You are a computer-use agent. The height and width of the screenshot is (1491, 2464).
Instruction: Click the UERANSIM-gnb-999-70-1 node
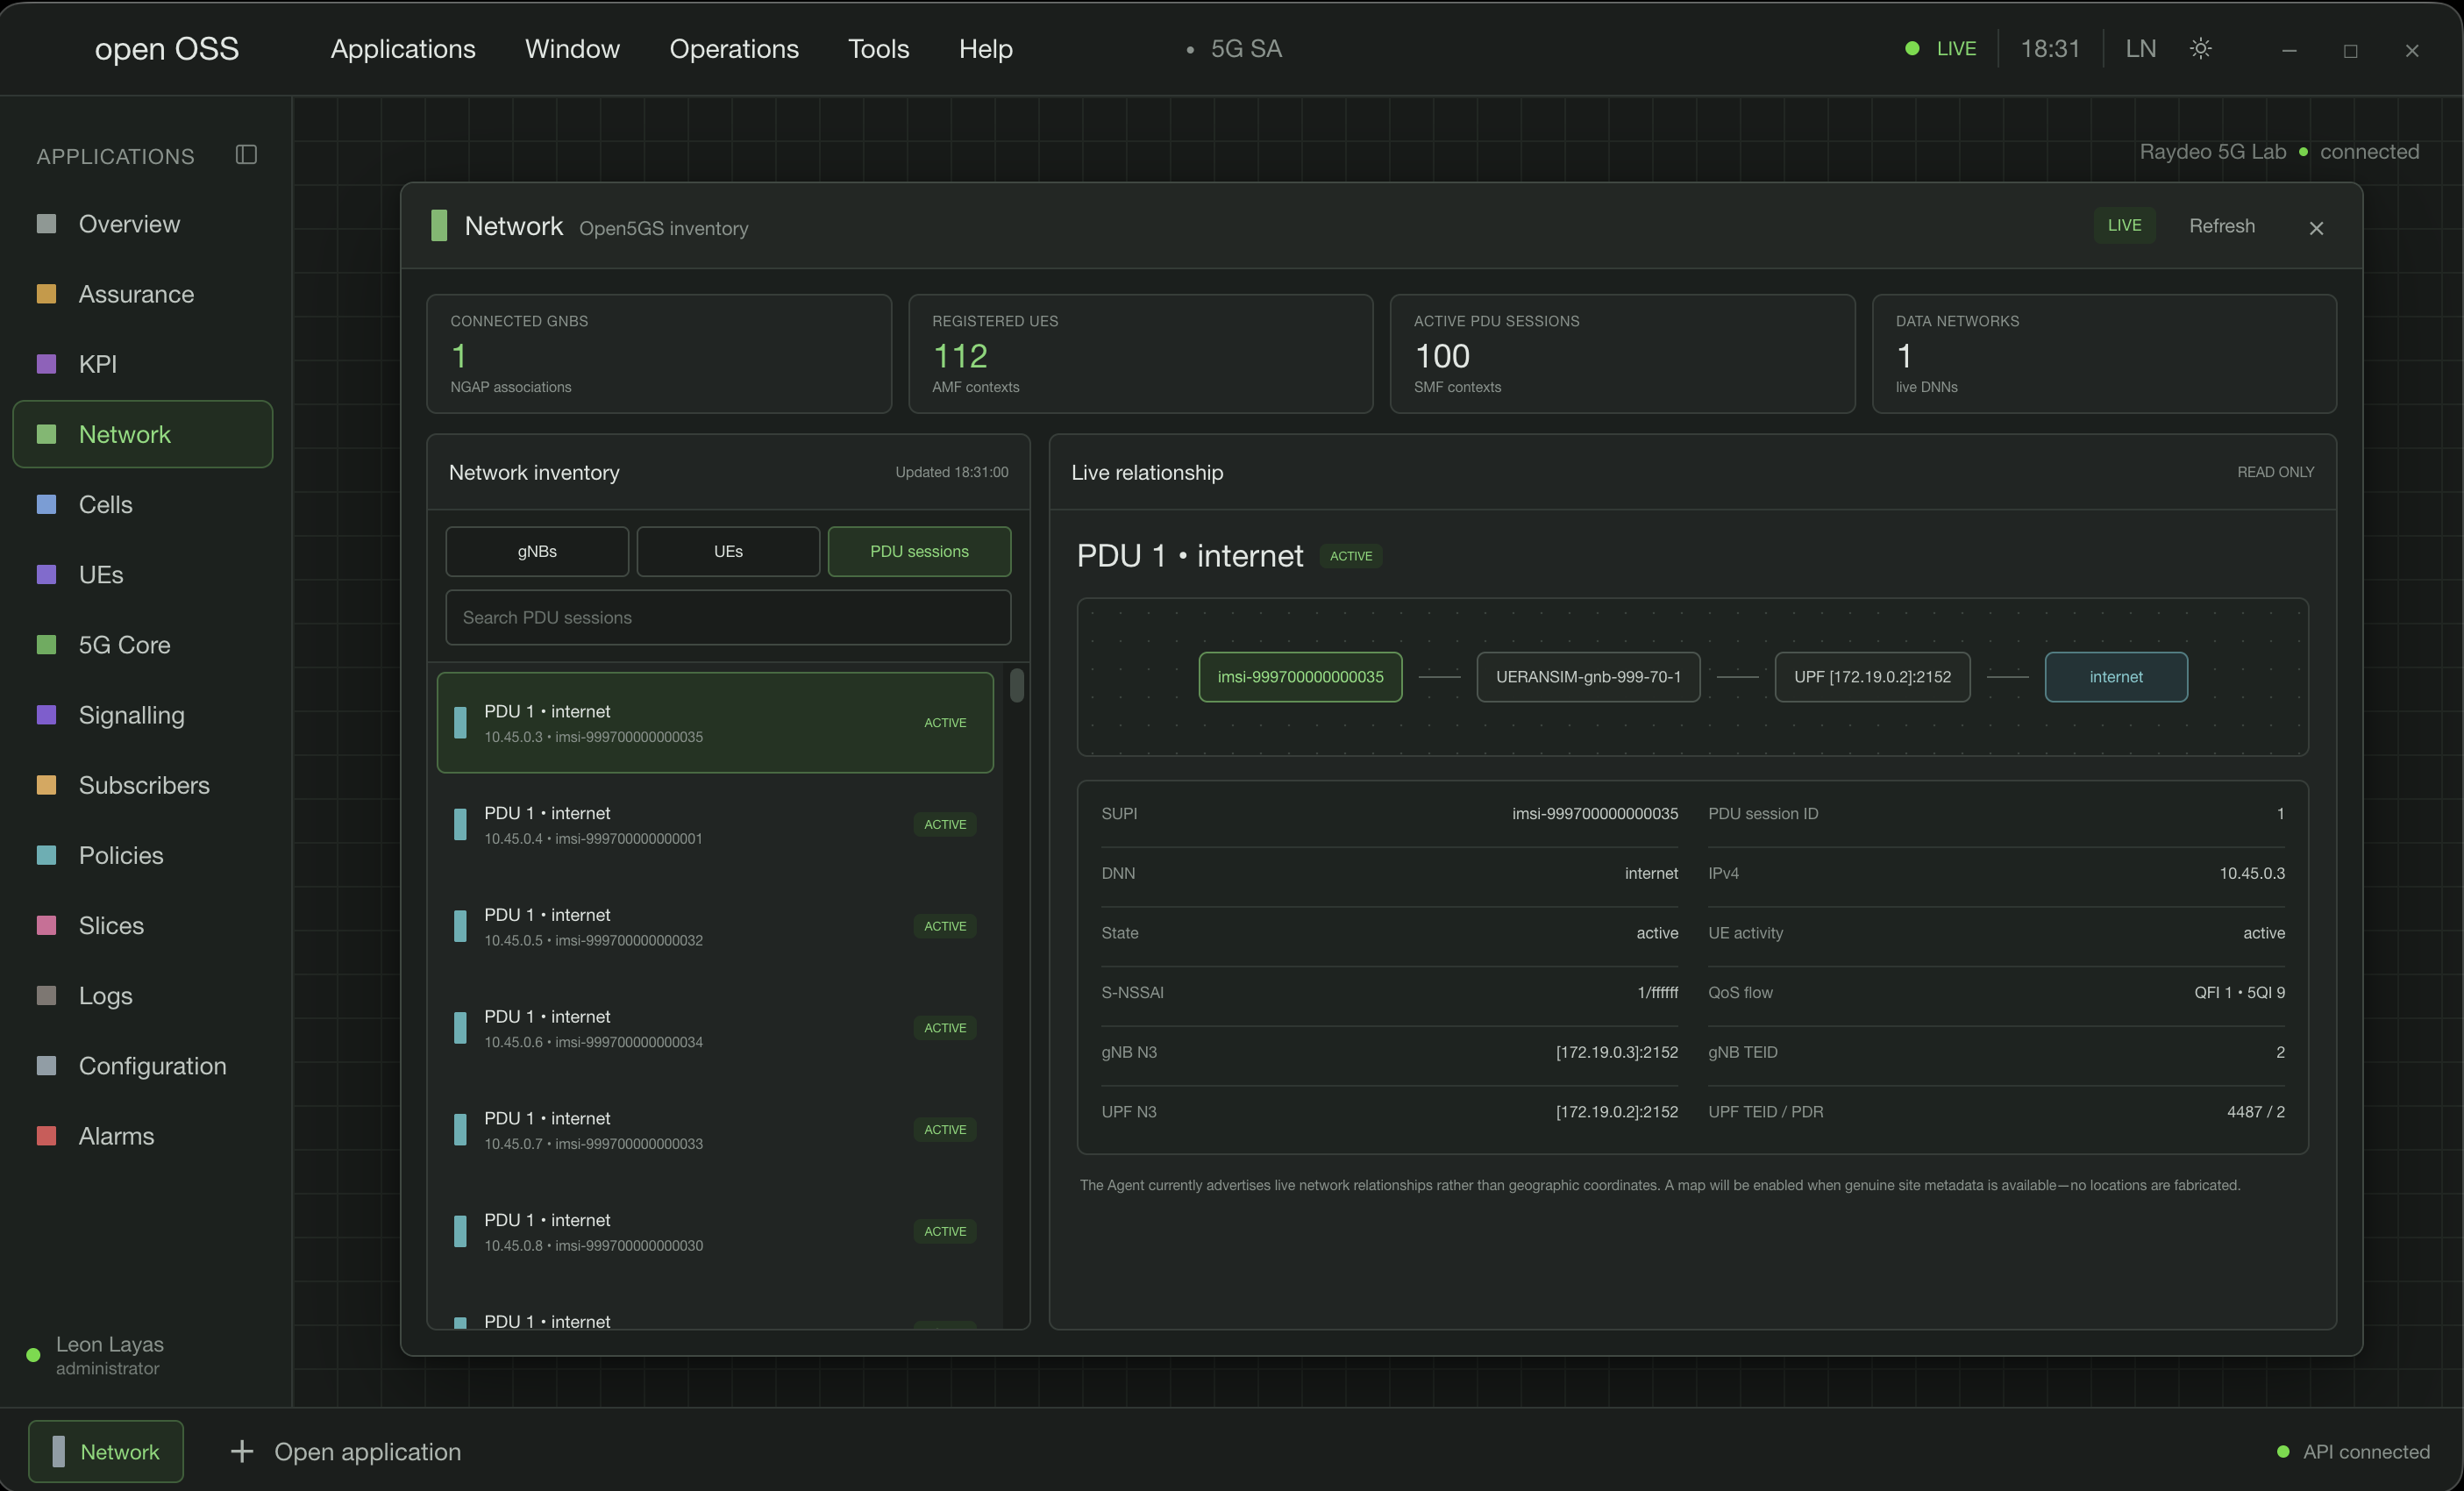(x=1588, y=677)
